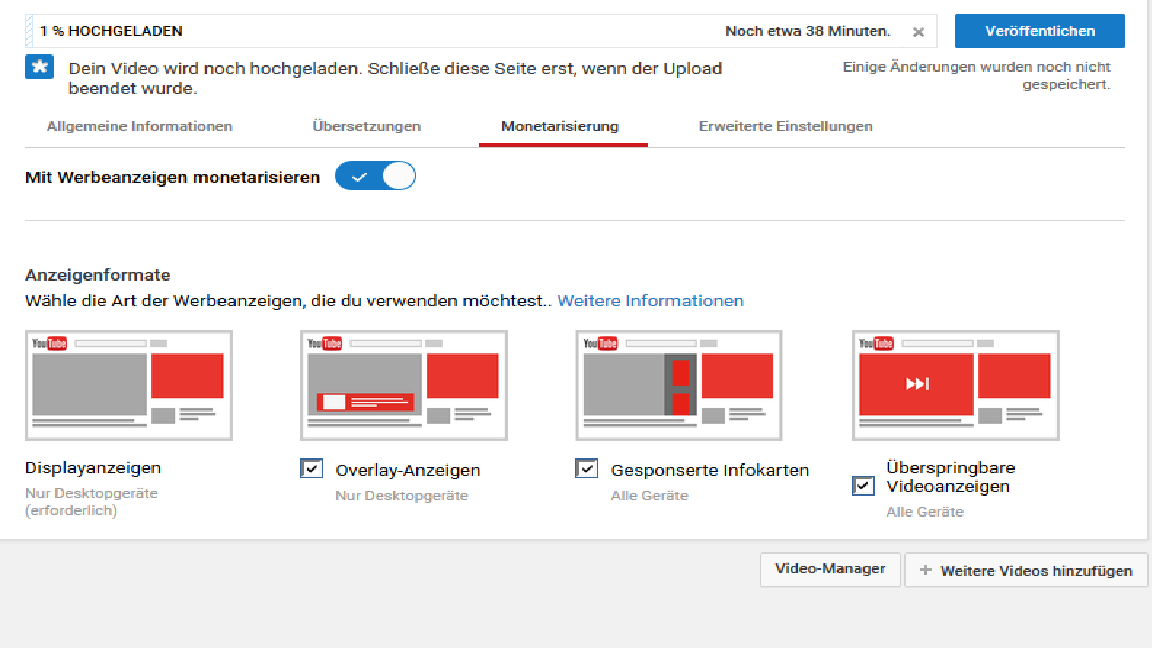The height and width of the screenshot is (648, 1152).
Task: Select the Monetarisierung tab
Action: click(x=560, y=127)
